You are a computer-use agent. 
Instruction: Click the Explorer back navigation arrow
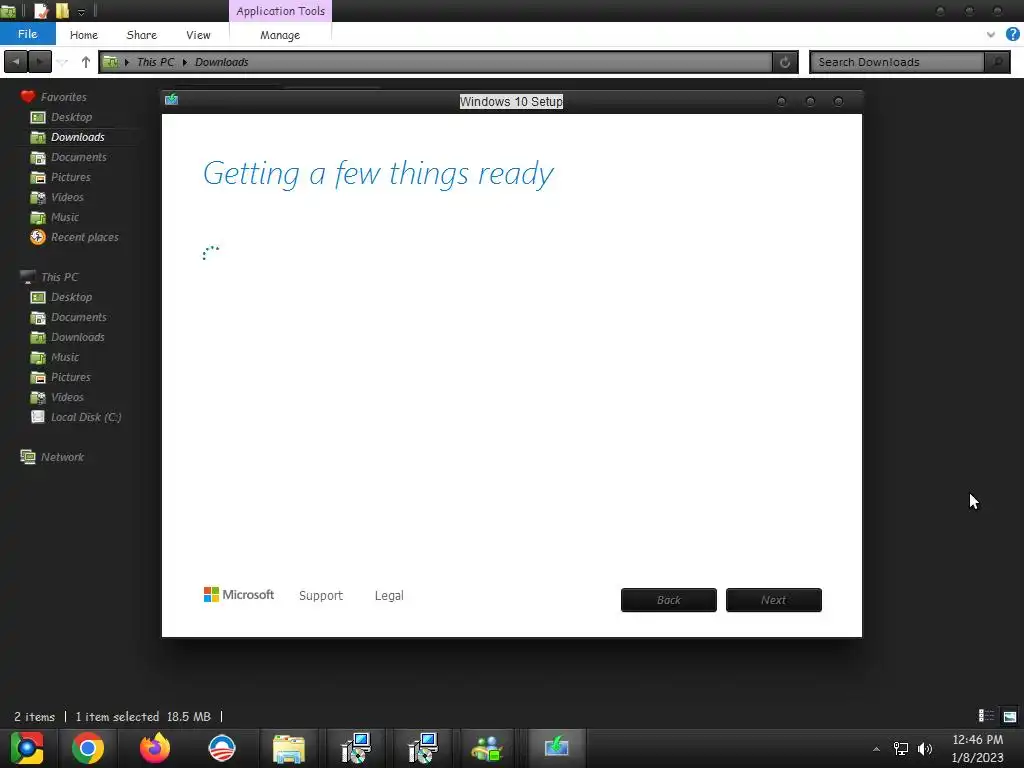pos(16,62)
